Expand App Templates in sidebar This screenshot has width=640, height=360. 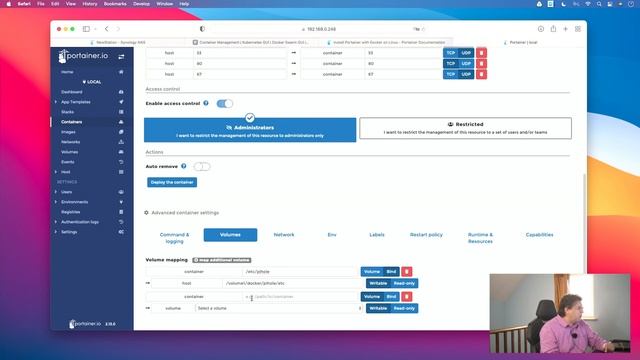pos(56,102)
